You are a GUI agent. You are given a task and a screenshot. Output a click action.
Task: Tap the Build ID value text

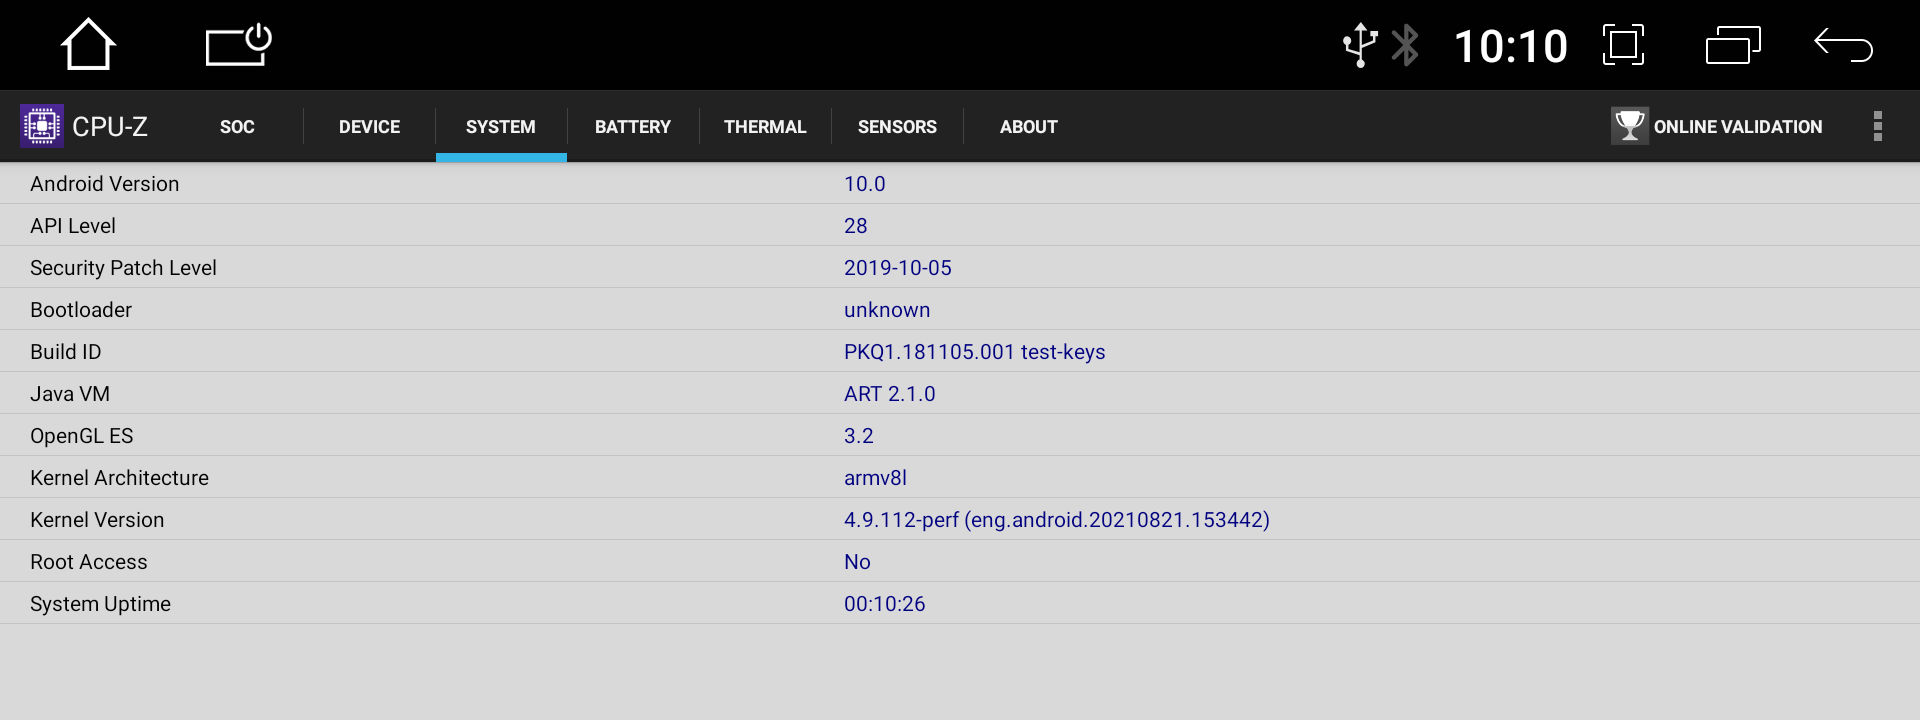tap(974, 352)
